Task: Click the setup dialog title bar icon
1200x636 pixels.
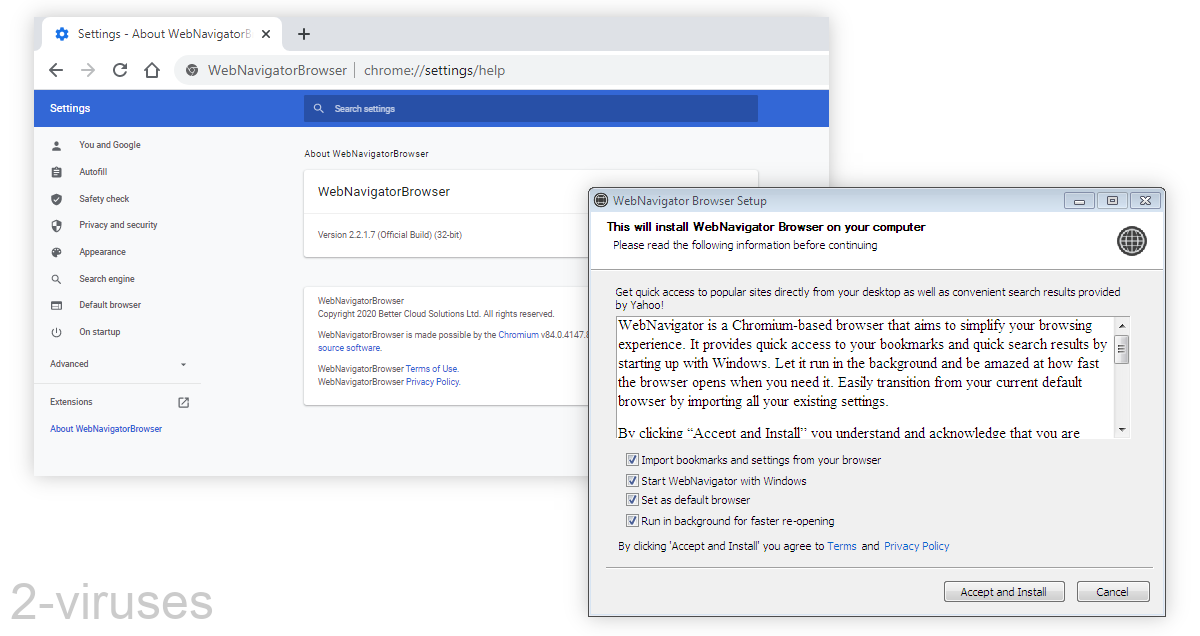Action: point(601,200)
